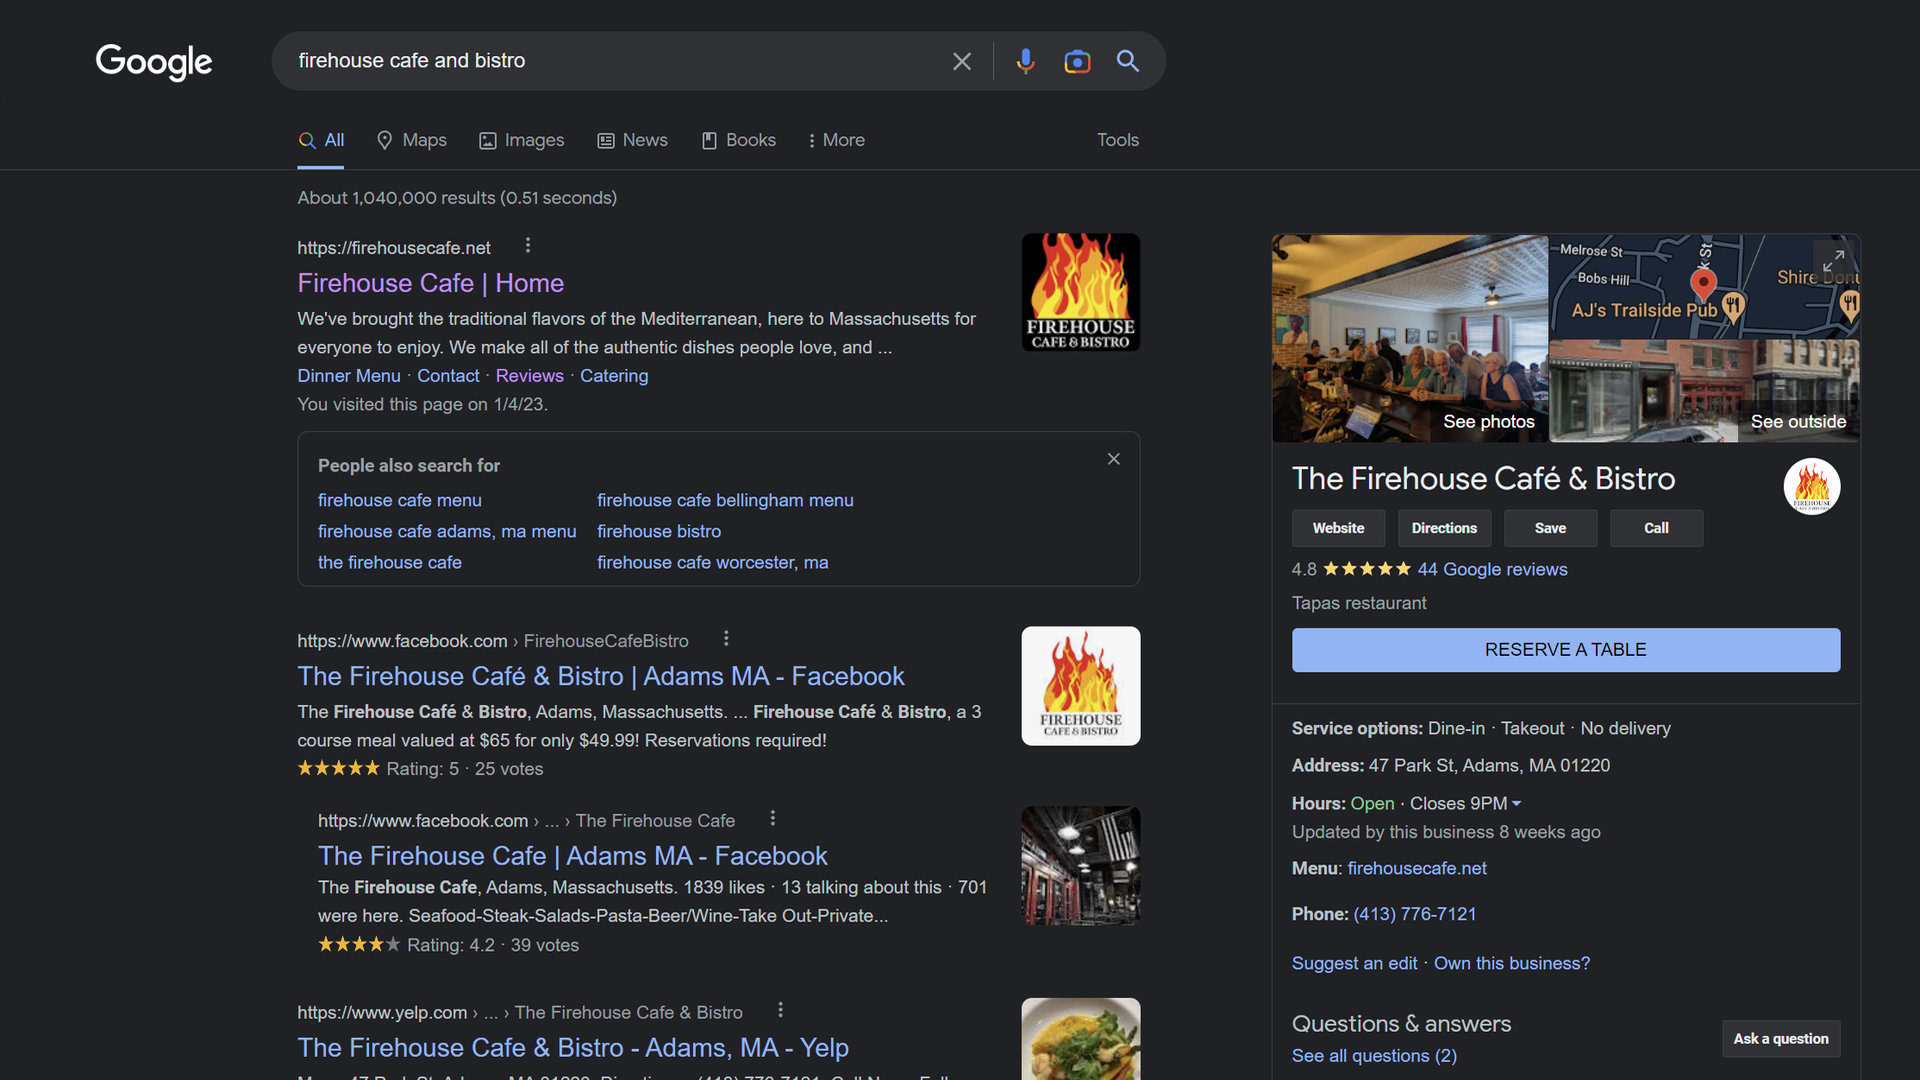Viewport: 1920px width, 1080px height.
Task: Click the magnifying glass search button
Action: tap(1128, 61)
